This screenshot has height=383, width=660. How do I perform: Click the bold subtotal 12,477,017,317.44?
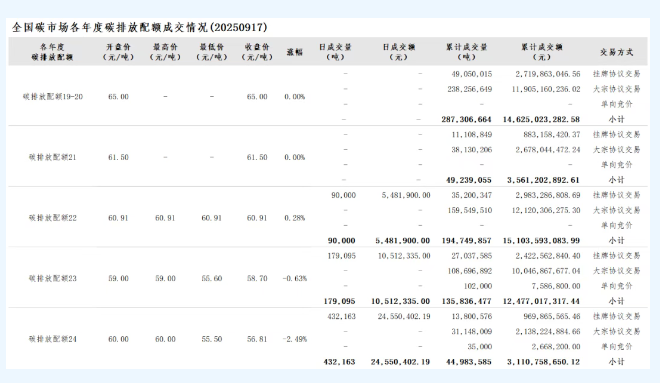point(541,301)
